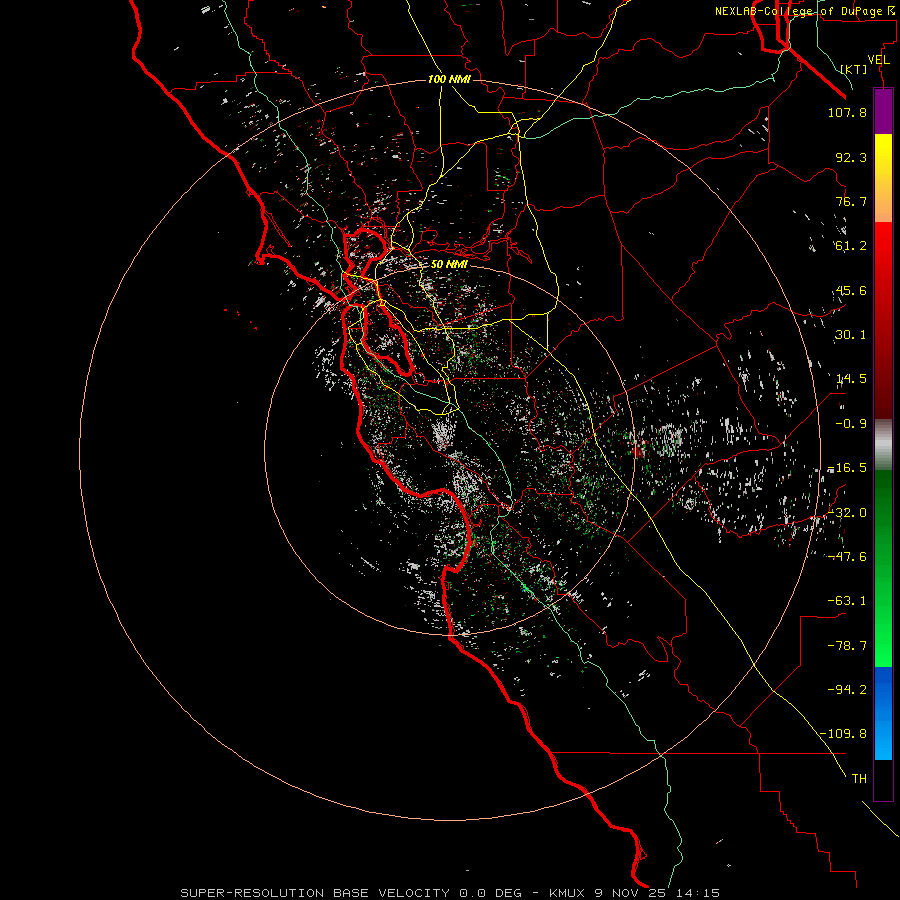The width and height of the screenshot is (900, 900).
Task: Click the -94.2 velocity scale value
Action: point(847,689)
